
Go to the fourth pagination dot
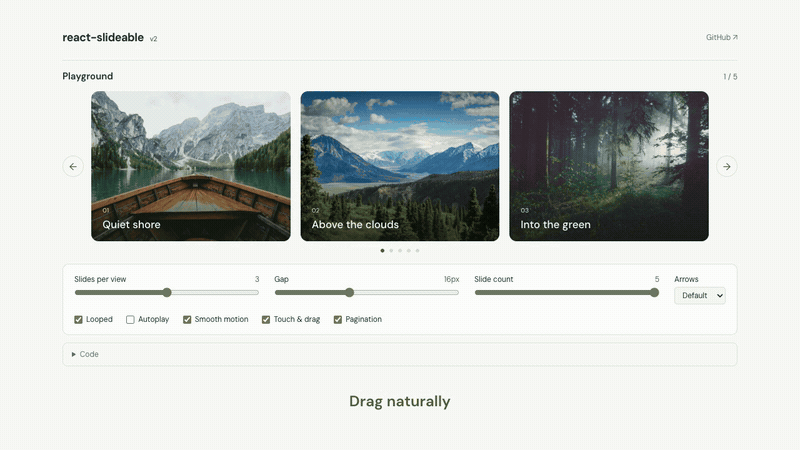click(x=409, y=251)
